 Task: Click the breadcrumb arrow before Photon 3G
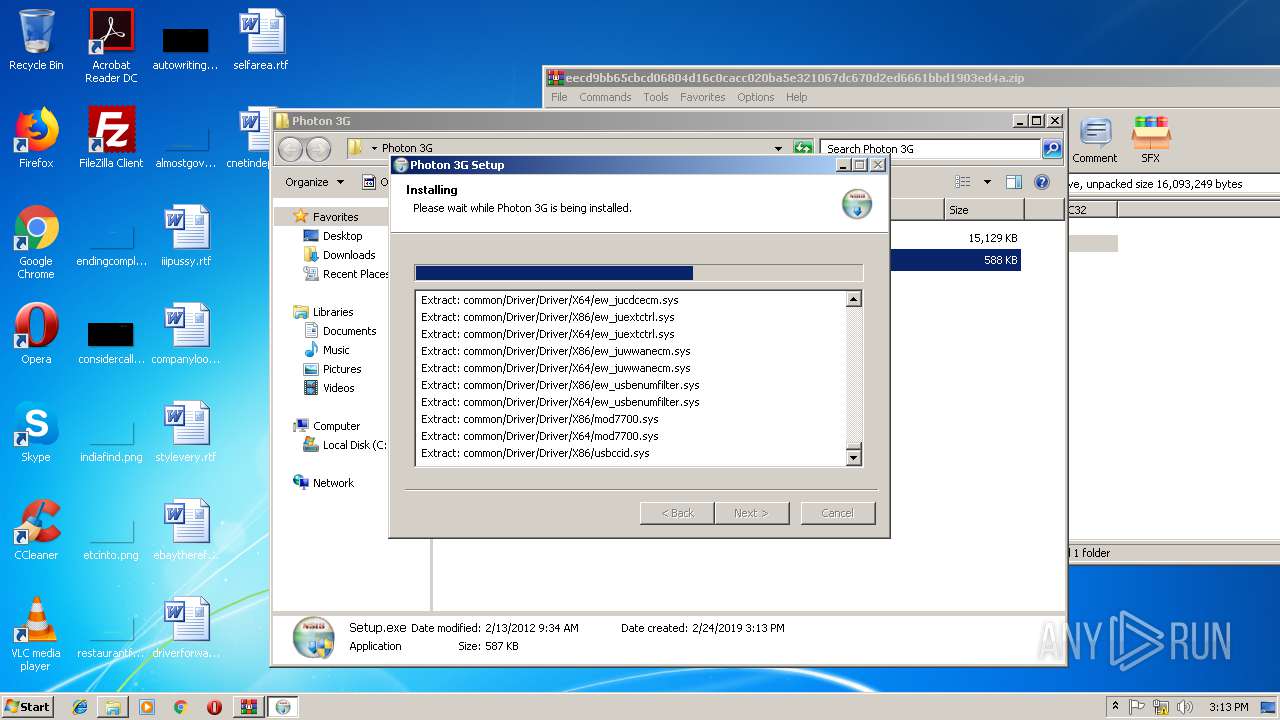click(373, 149)
